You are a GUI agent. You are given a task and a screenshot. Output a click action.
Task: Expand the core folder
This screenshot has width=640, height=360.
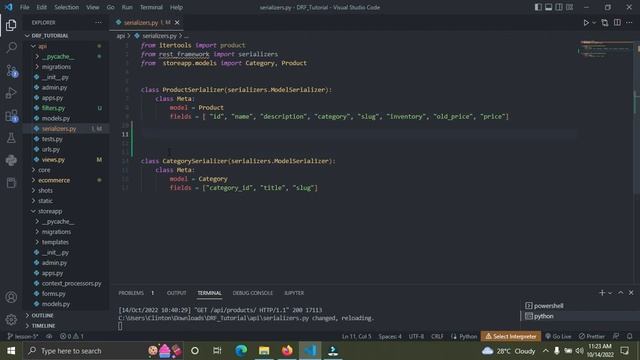(44, 170)
